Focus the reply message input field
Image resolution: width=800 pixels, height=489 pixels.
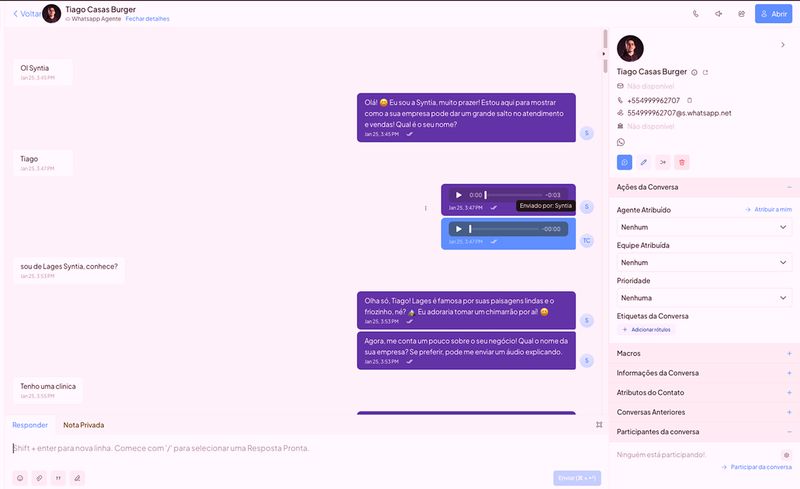[x=306, y=448]
